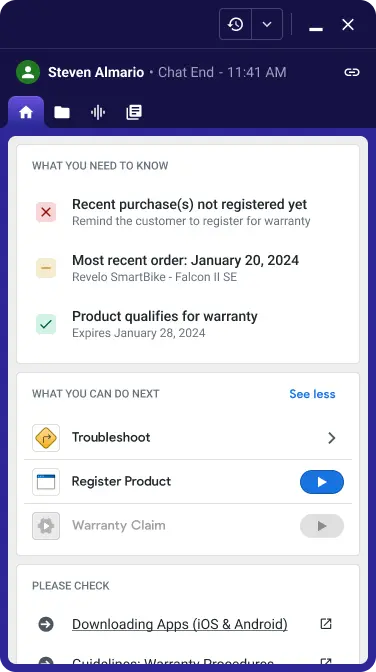Click the Register Product window icon
Screen dimensions: 376x672
pos(46,482)
